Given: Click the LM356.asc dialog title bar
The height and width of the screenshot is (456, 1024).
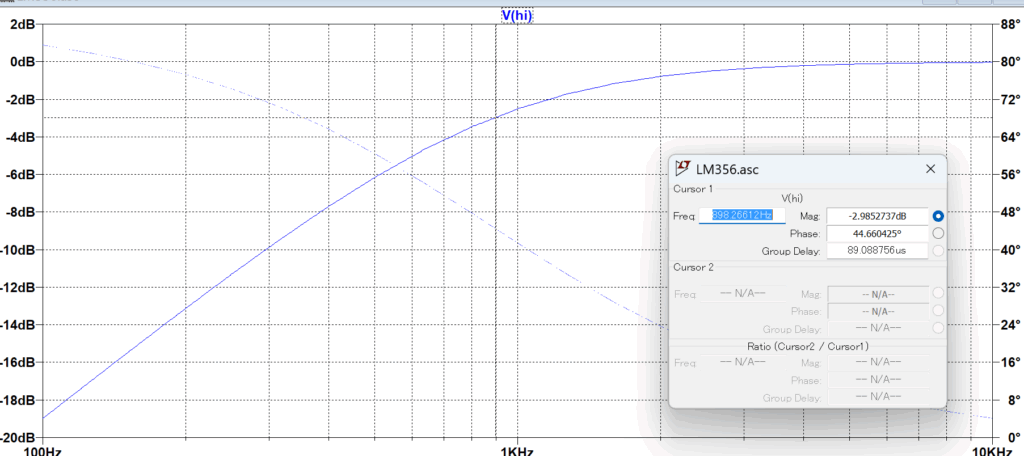Looking at the screenshot, I should [800, 169].
